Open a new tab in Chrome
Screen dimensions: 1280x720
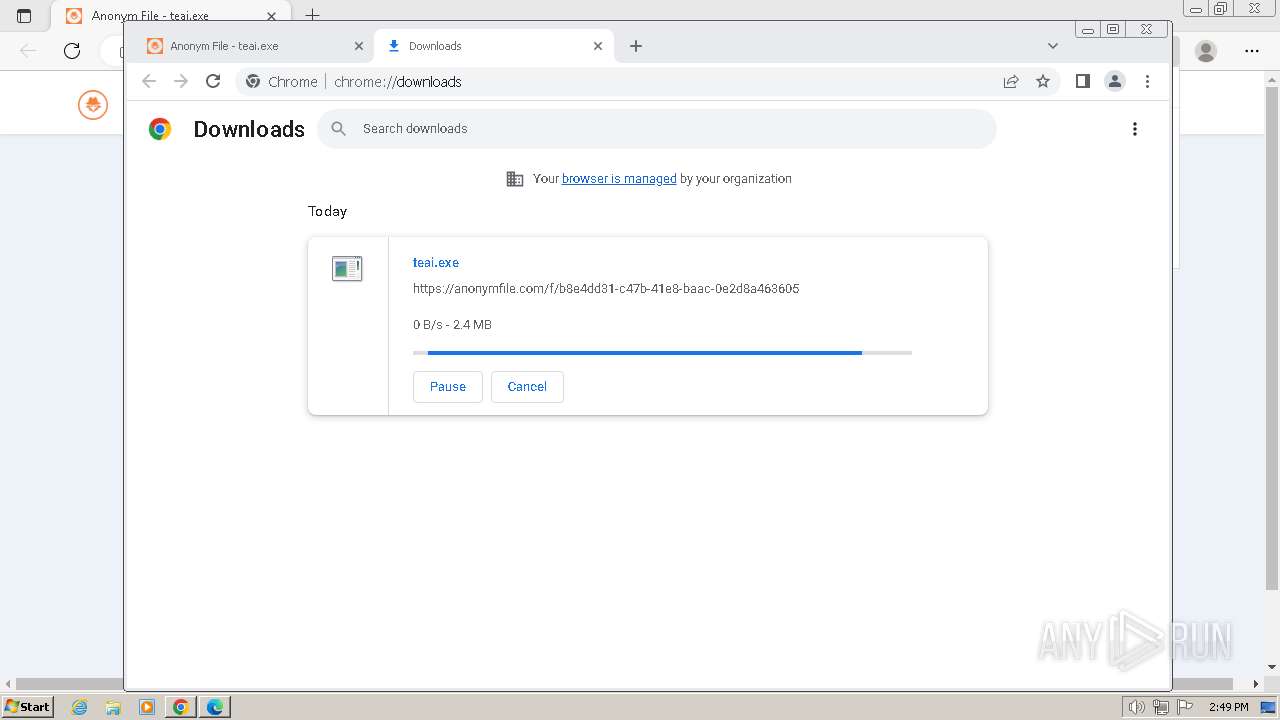(636, 46)
